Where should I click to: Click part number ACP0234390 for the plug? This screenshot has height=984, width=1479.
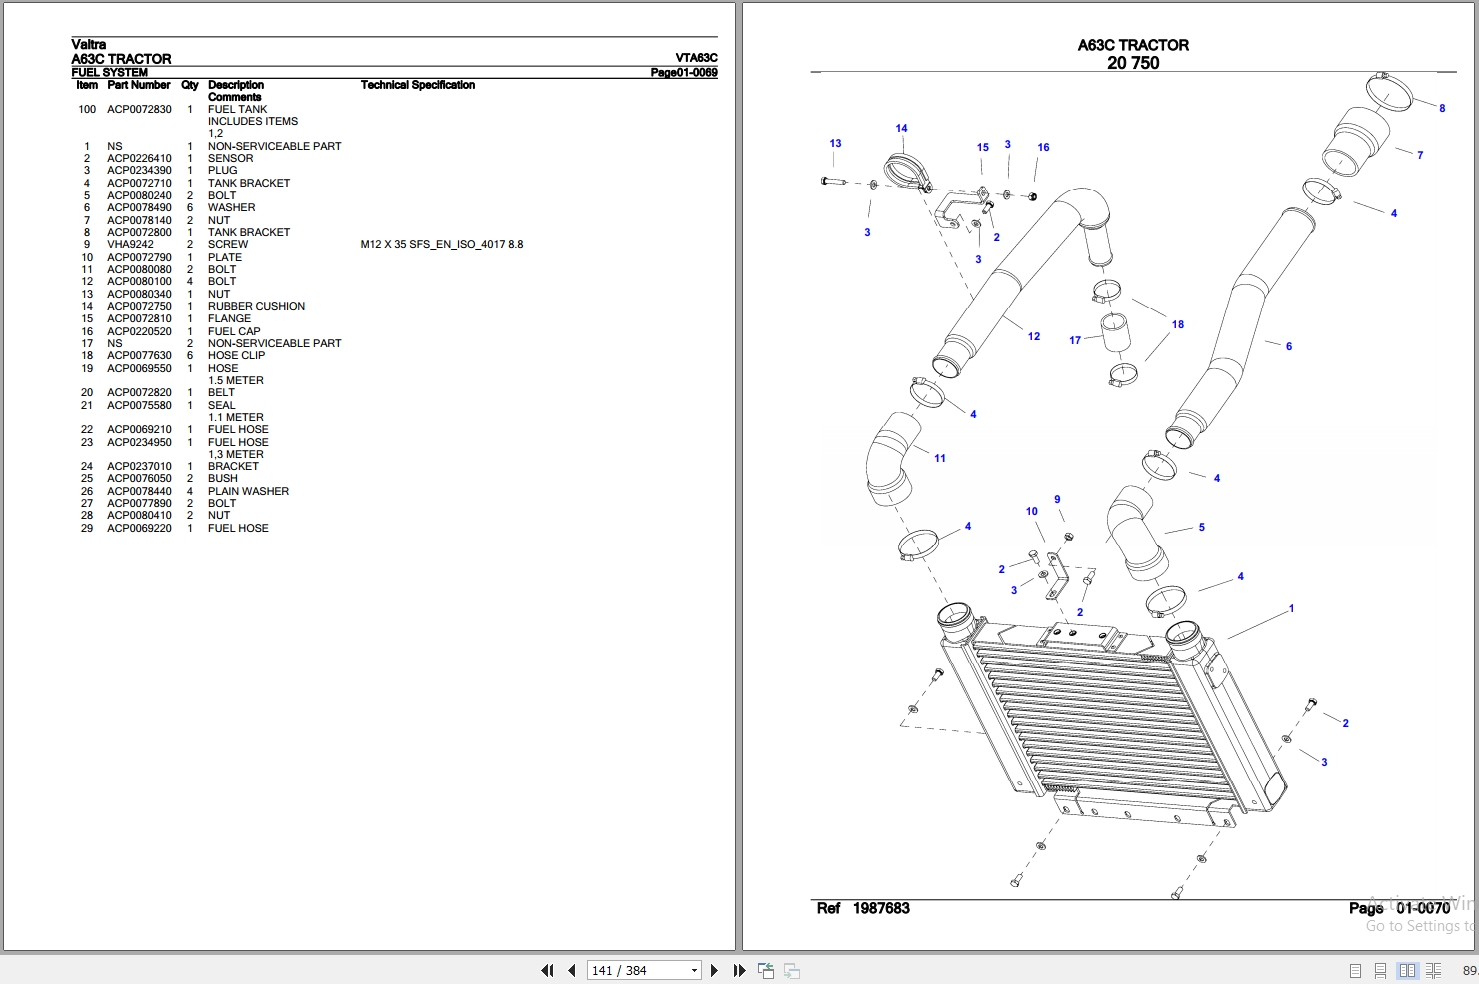(x=139, y=170)
